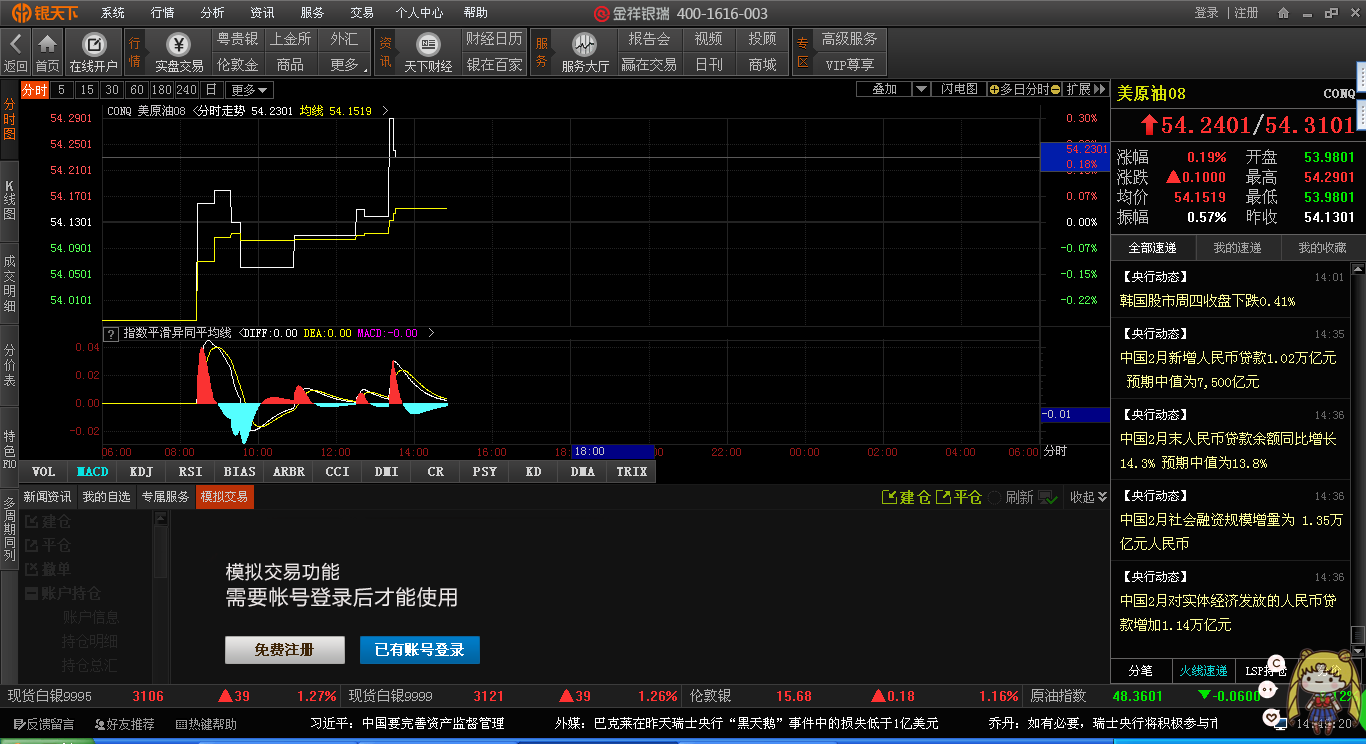Select the 60 minute timeframe
The height and width of the screenshot is (744, 1366).
point(137,89)
